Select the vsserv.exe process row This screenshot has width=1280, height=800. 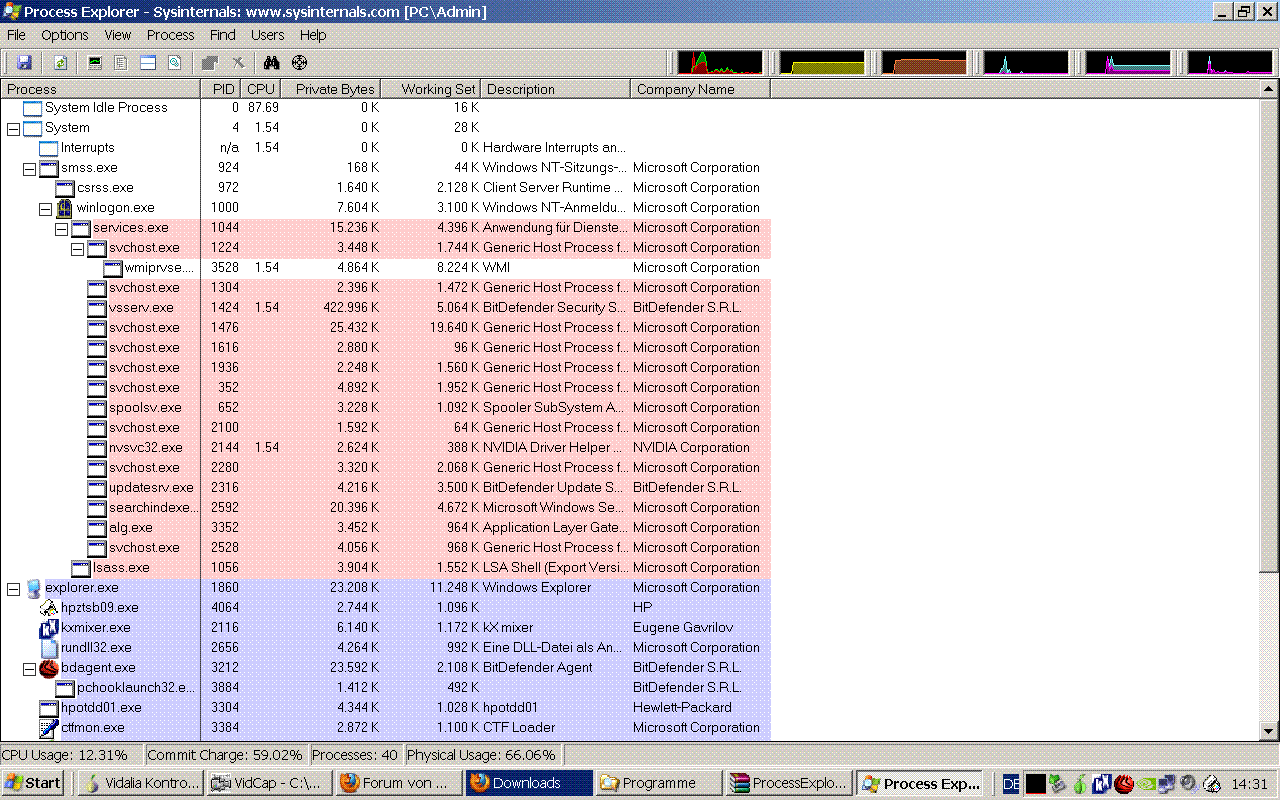(x=385, y=307)
